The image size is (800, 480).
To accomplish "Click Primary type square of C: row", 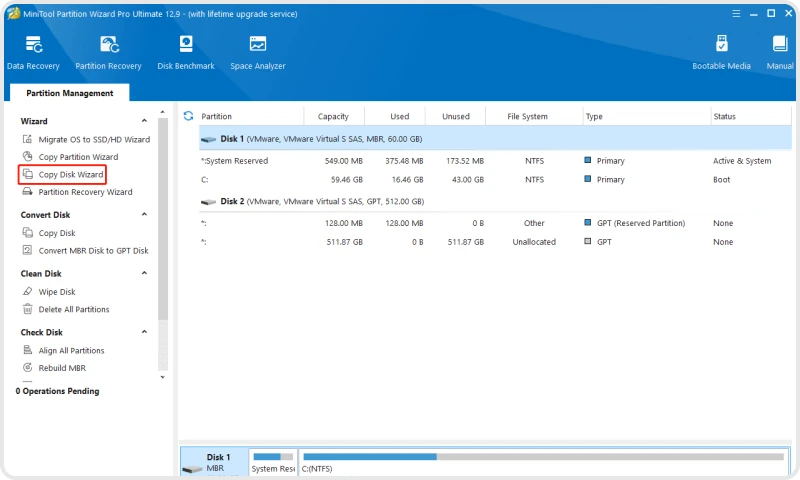I will (x=588, y=179).
